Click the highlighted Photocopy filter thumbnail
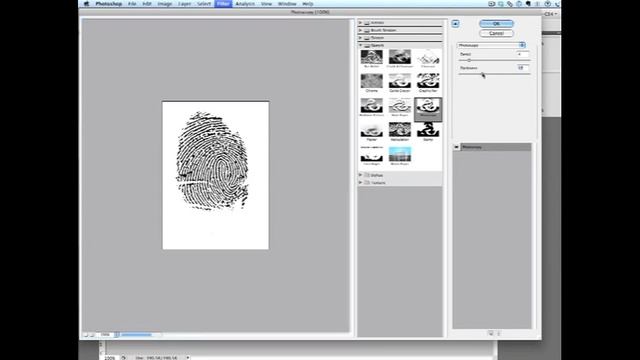 click(x=428, y=109)
